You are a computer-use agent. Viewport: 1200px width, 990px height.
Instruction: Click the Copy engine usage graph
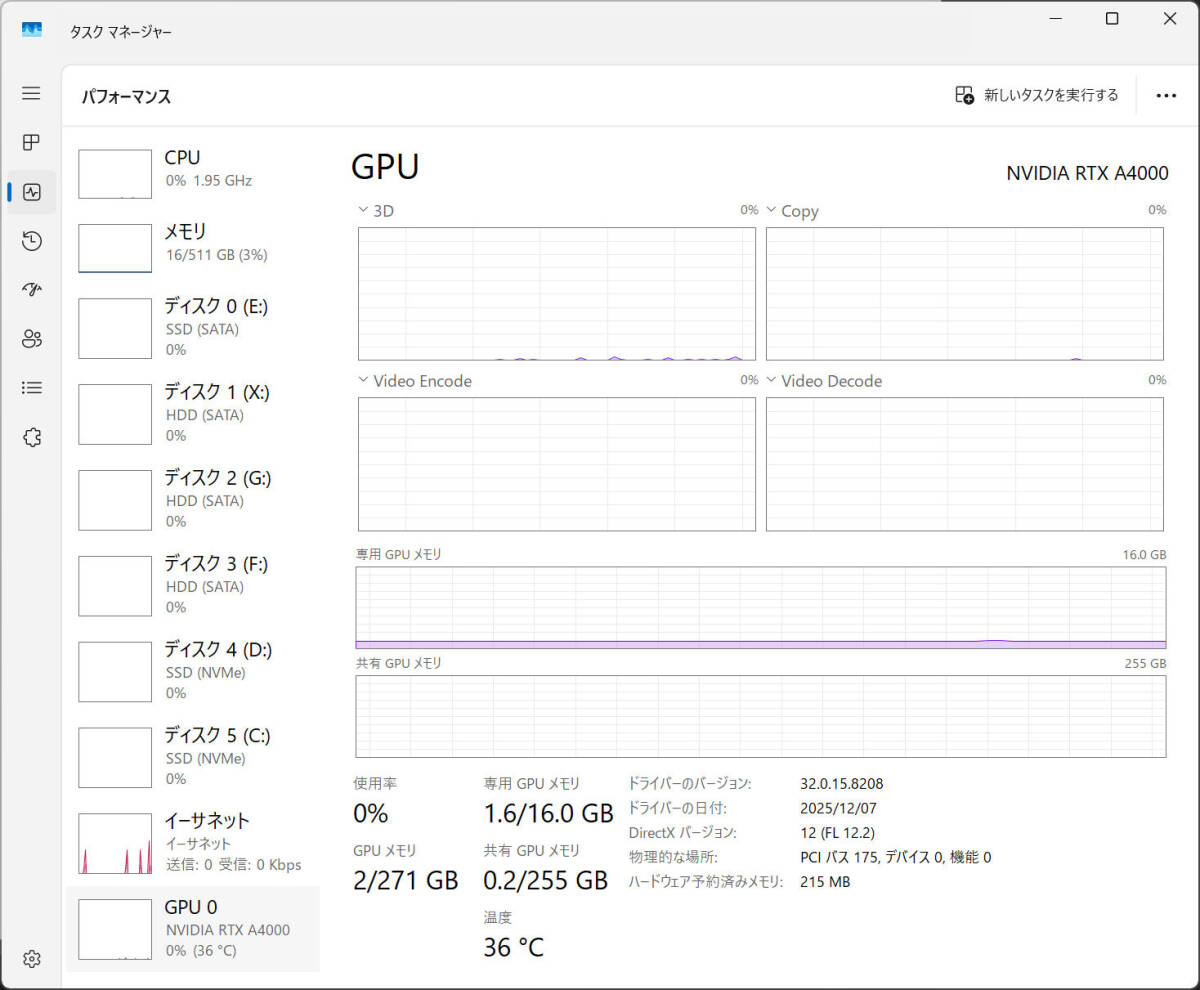point(965,294)
